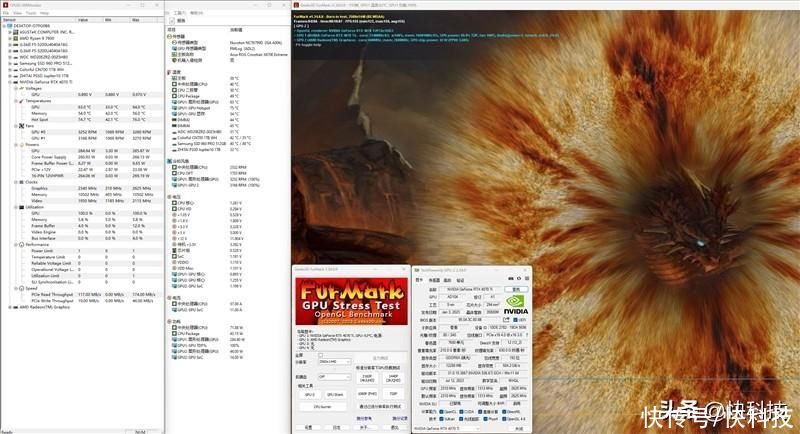Image resolution: width=800 pixels, height=434 pixels.
Task: Open the FurMark anti-aliasing dropdown set to Off
Action: click(335, 377)
